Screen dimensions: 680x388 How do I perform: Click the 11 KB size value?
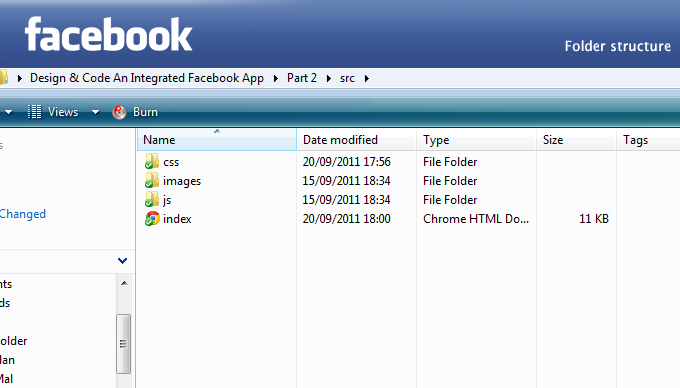[594, 219]
